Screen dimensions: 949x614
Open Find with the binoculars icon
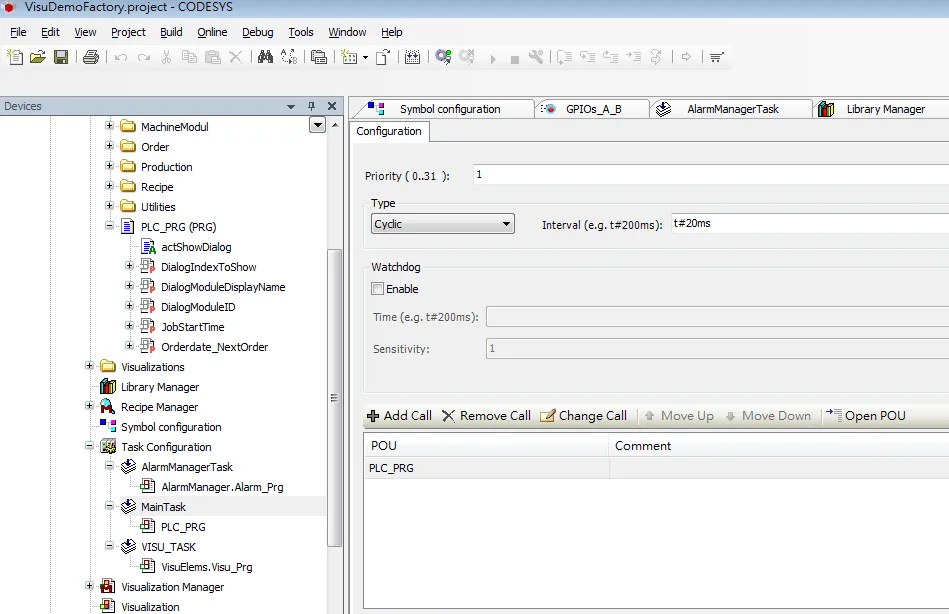click(x=265, y=58)
